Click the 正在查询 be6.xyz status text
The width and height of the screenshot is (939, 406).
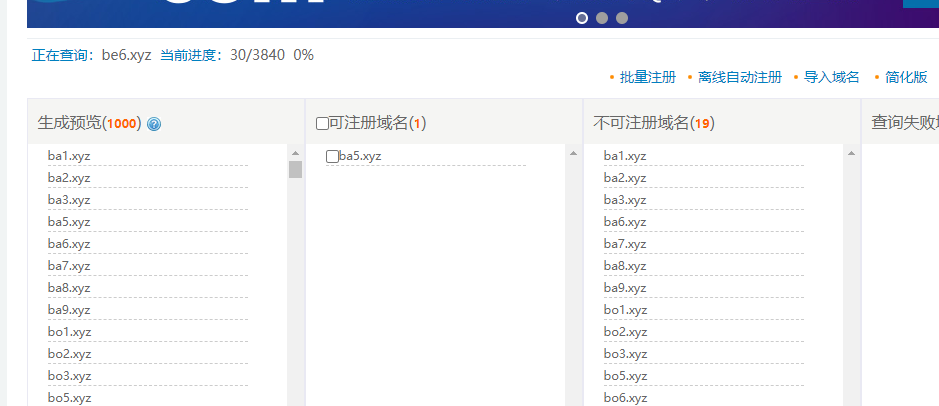tap(91, 55)
